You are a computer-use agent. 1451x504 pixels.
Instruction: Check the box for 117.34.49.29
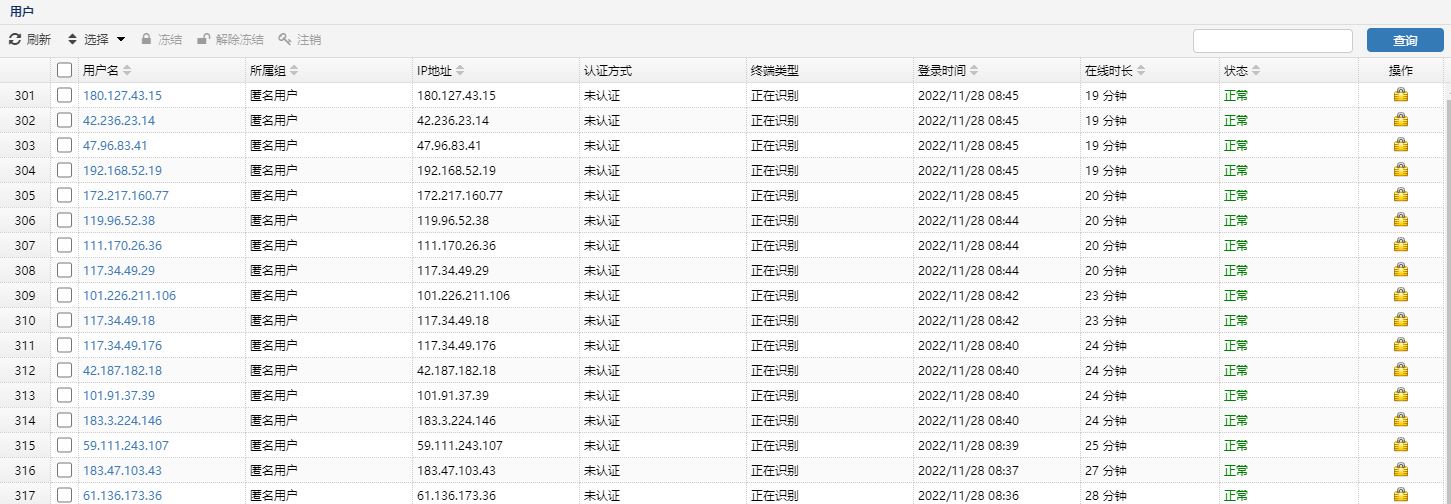pos(64,270)
